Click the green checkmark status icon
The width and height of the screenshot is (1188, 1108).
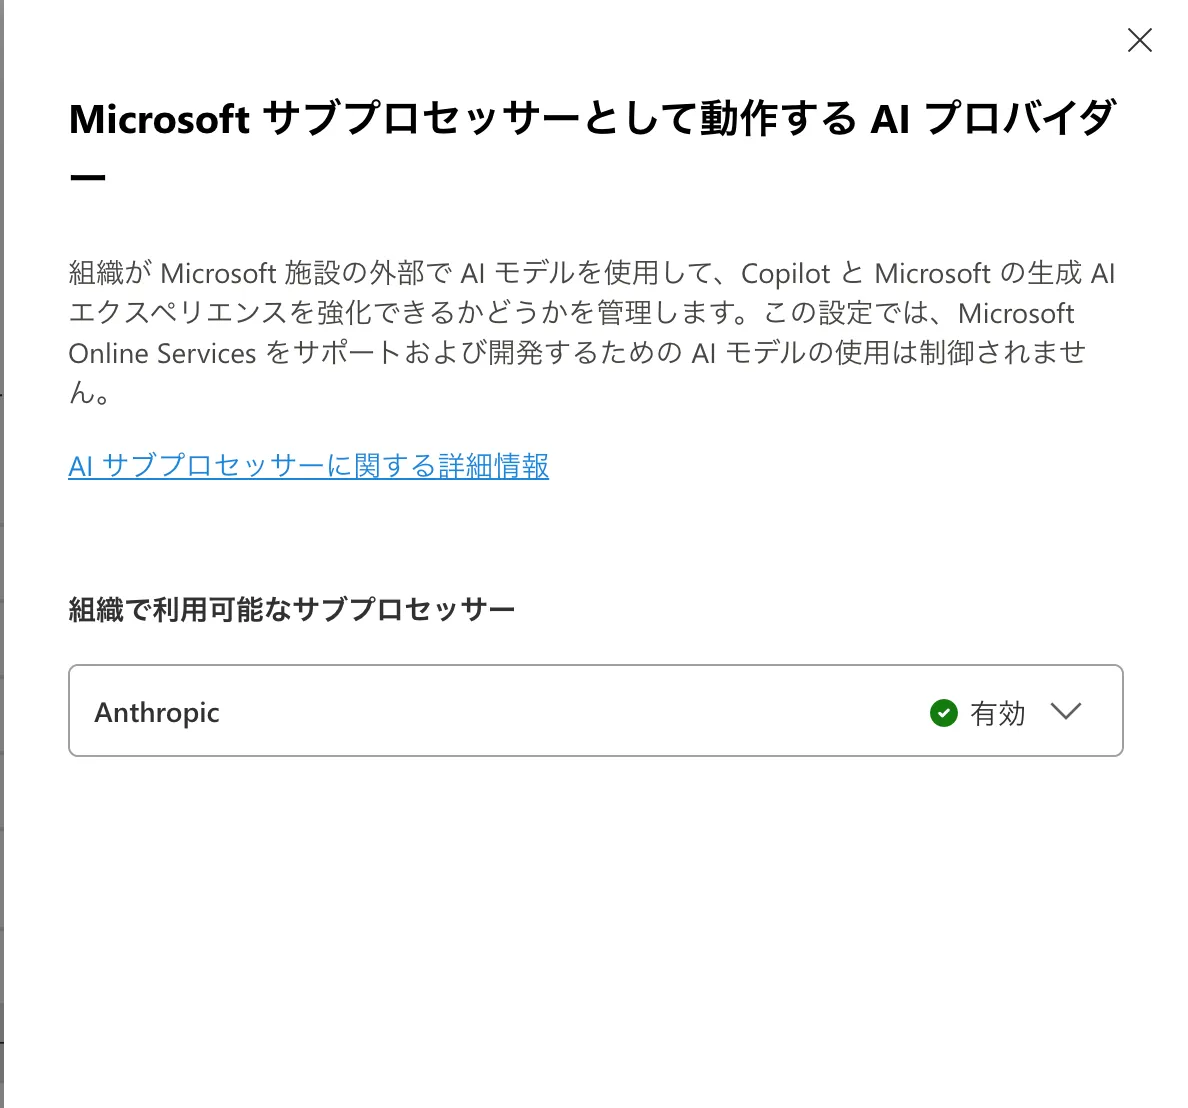coord(943,713)
